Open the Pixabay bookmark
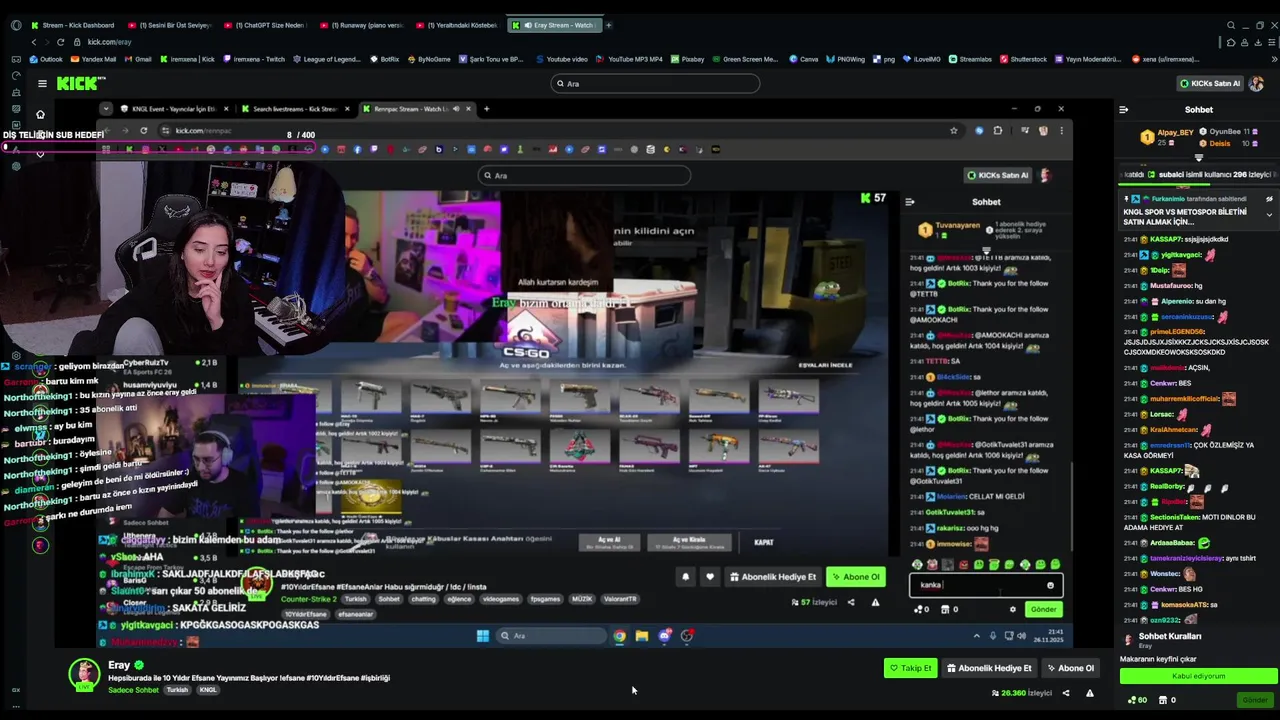 (687, 59)
